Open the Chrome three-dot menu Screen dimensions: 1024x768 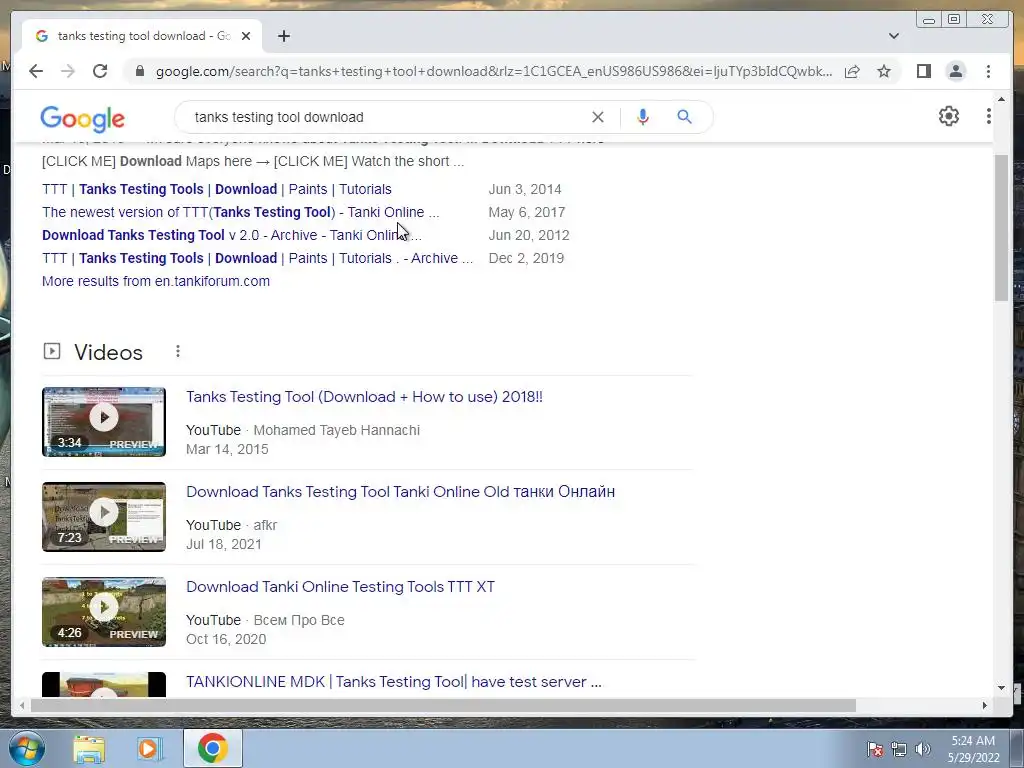[988, 71]
